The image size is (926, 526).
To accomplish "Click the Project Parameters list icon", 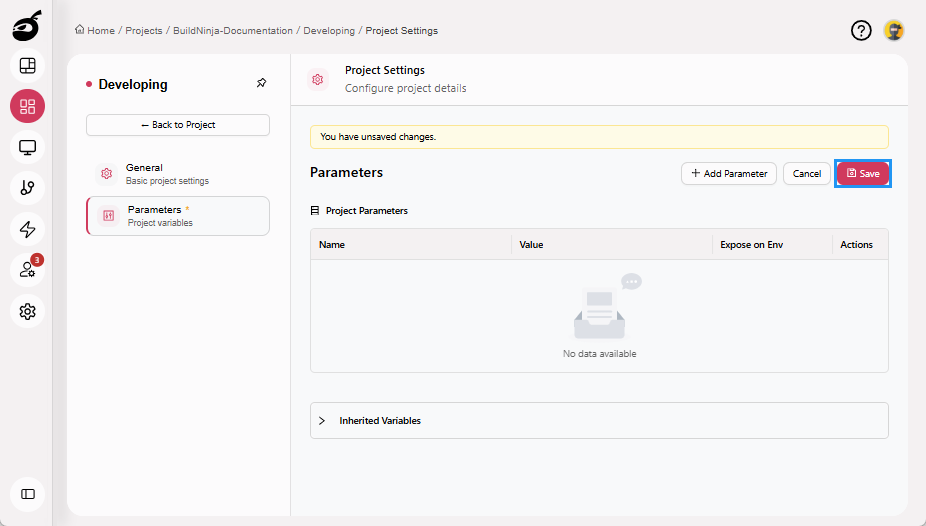I will point(315,211).
